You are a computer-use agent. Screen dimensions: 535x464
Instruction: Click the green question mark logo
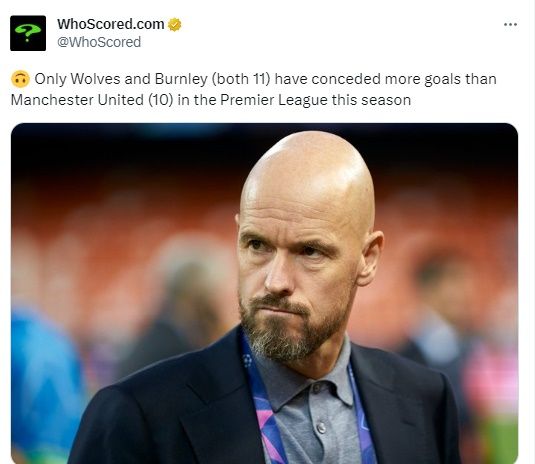(27, 33)
